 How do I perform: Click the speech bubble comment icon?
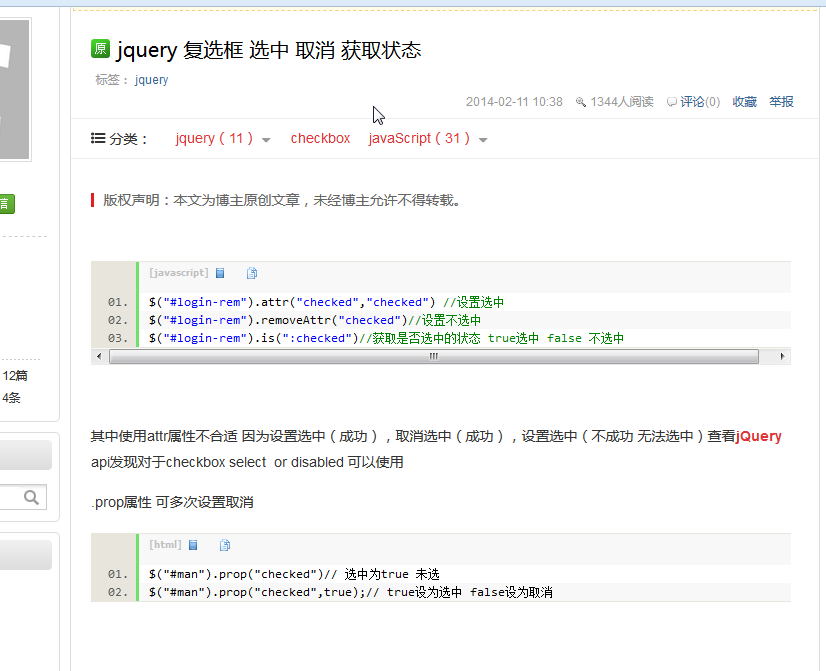click(672, 102)
